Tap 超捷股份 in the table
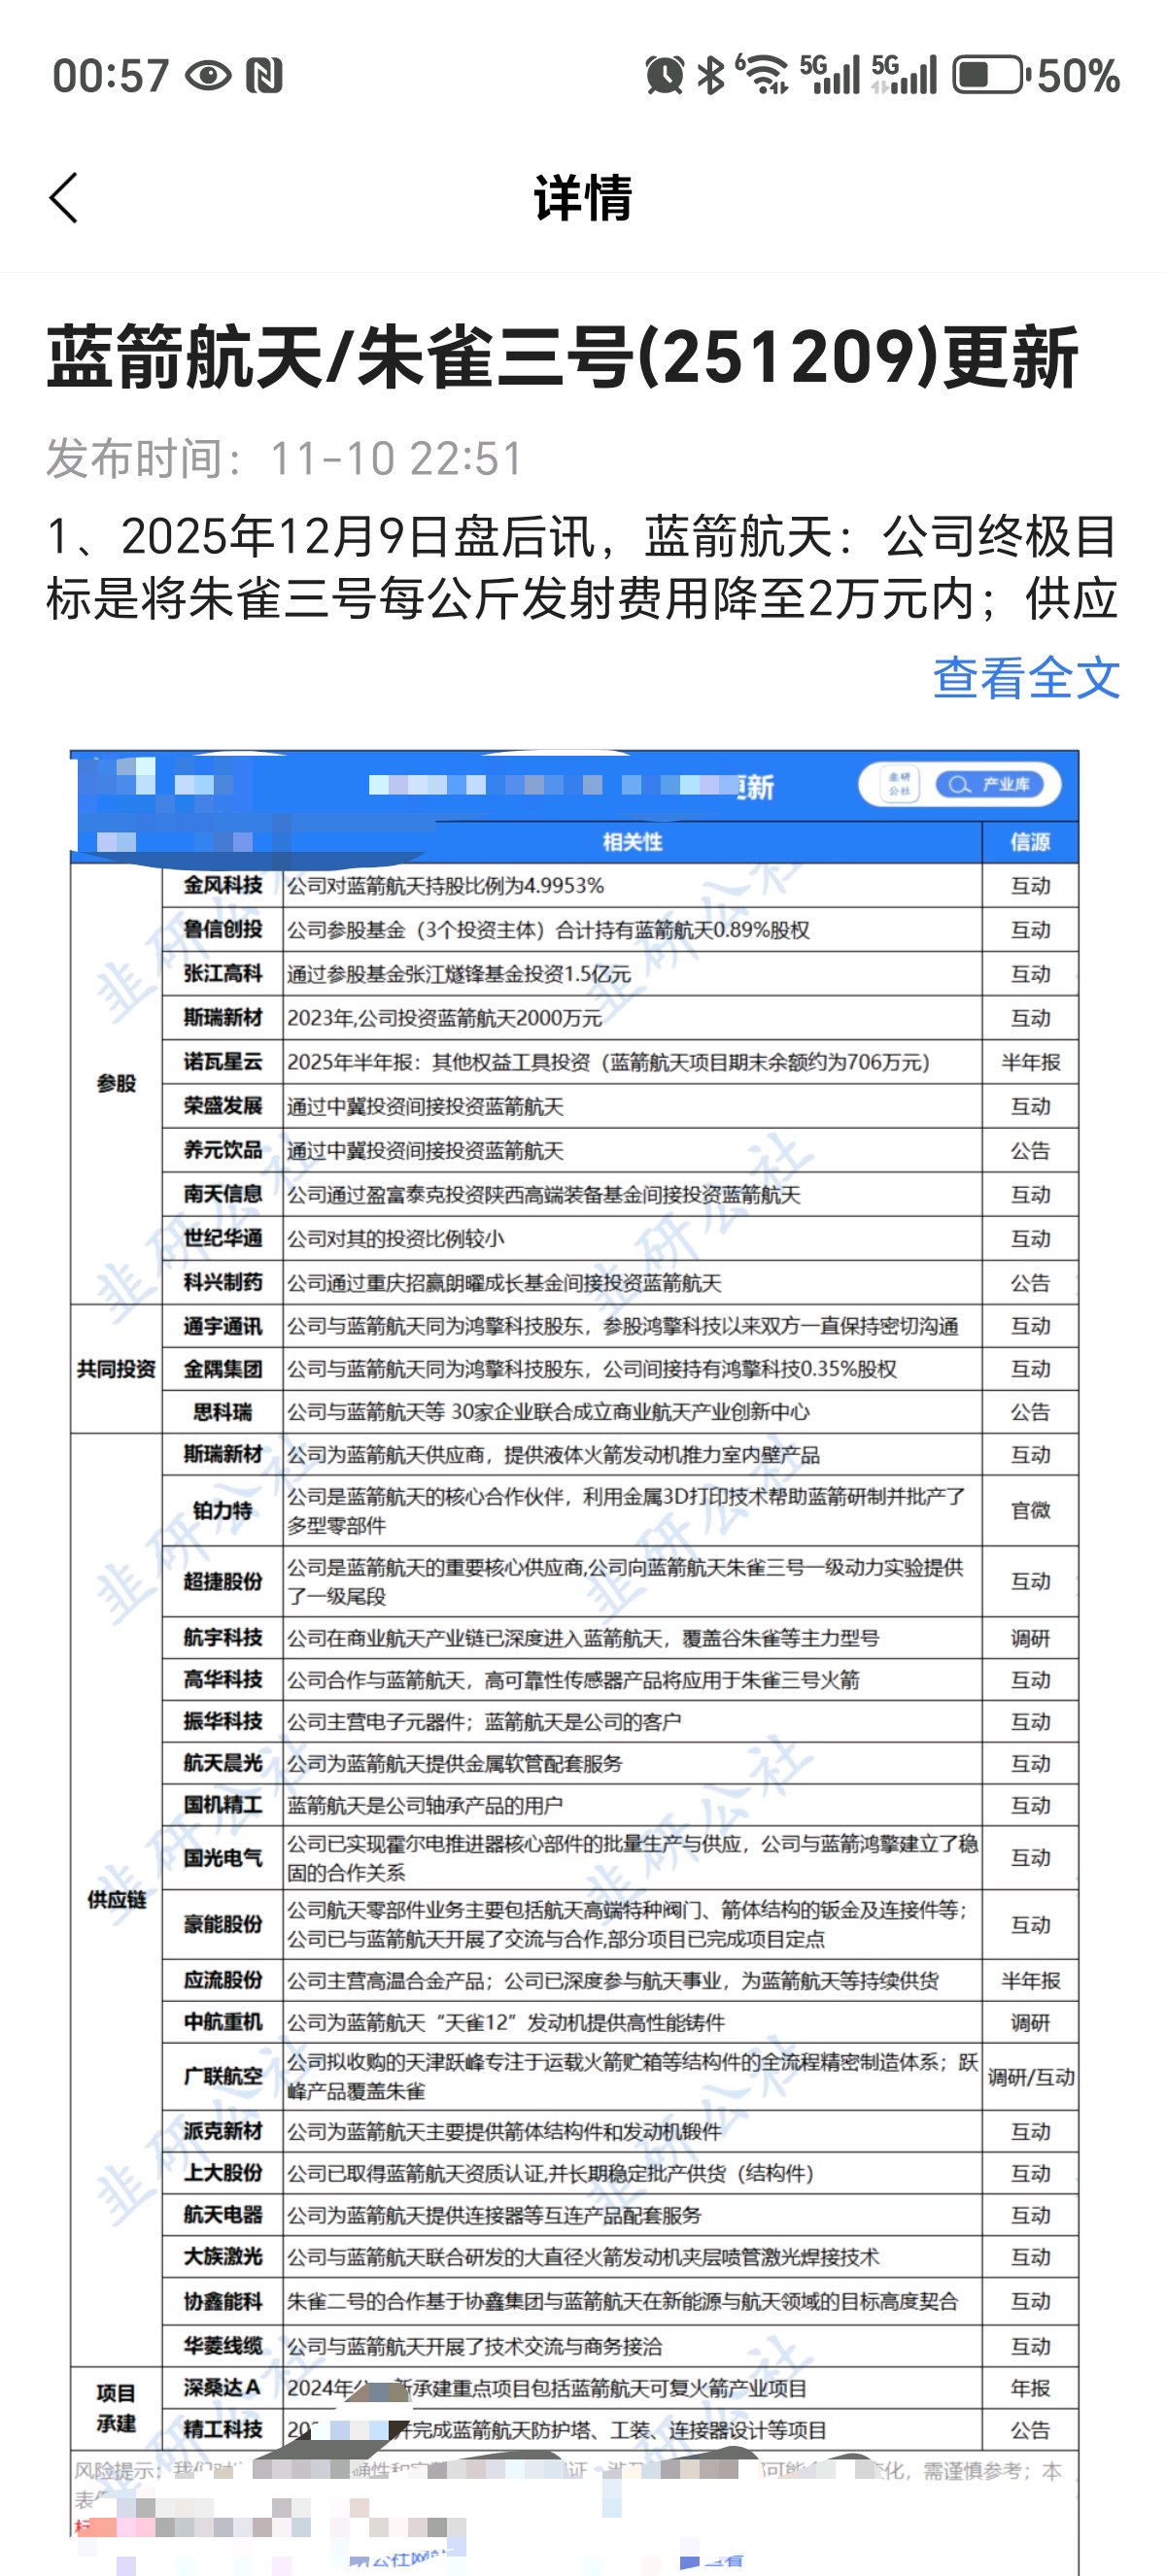1166x2576 pixels. (x=223, y=1581)
